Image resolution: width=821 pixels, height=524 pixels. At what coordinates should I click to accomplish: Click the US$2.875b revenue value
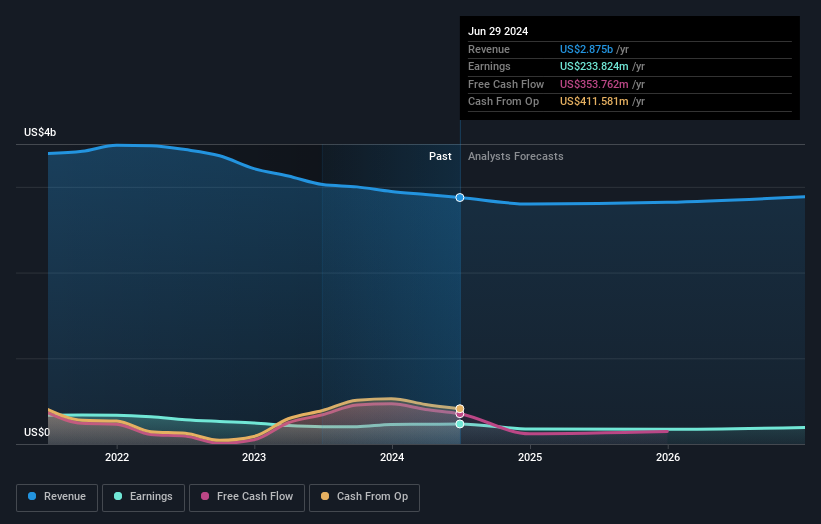pos(586,49)
